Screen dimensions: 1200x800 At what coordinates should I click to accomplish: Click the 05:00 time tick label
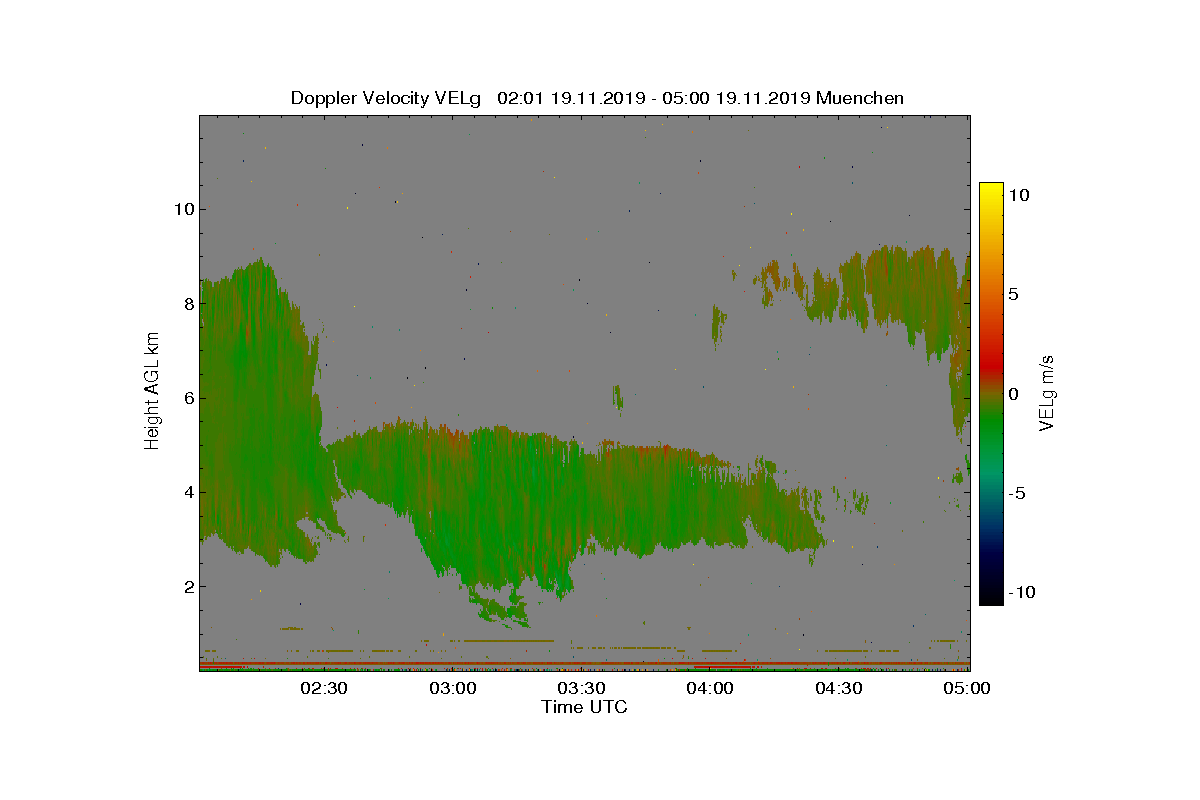[968, 689]
